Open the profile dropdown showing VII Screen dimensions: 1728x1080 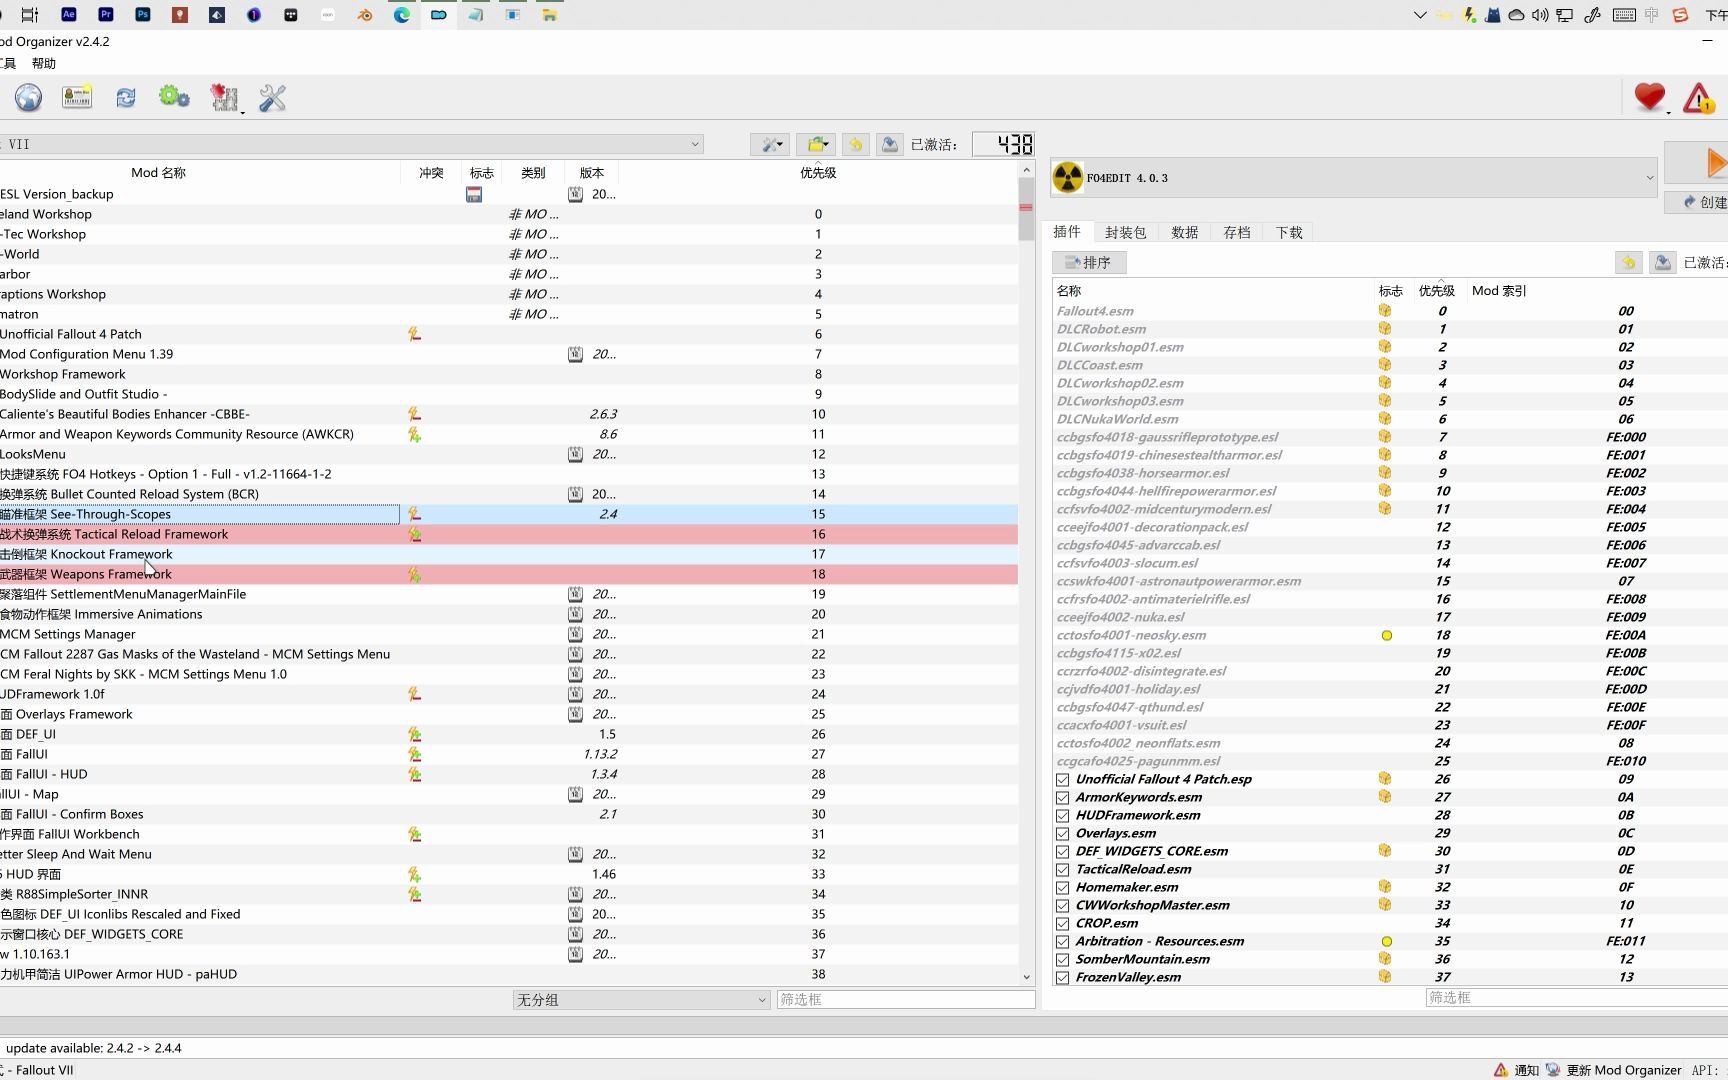[350, 144]
